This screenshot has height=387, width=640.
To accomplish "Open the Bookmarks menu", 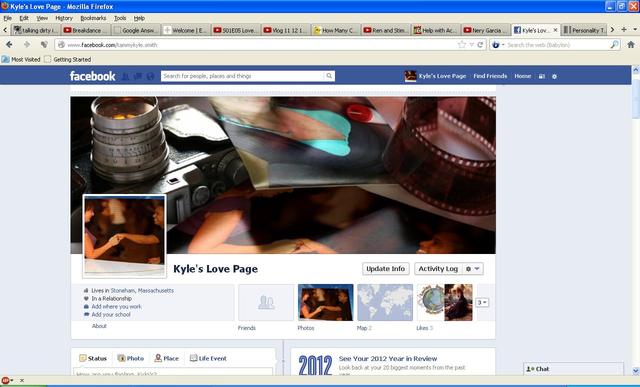I will click(x=93, y=18).
